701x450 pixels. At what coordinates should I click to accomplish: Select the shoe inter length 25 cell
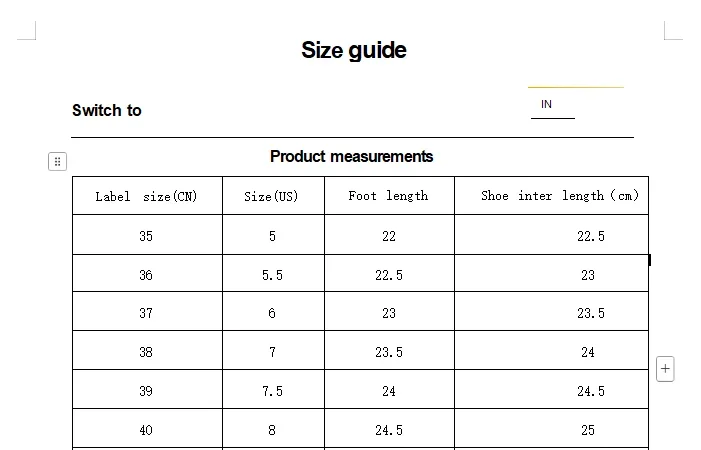point(588,430)
